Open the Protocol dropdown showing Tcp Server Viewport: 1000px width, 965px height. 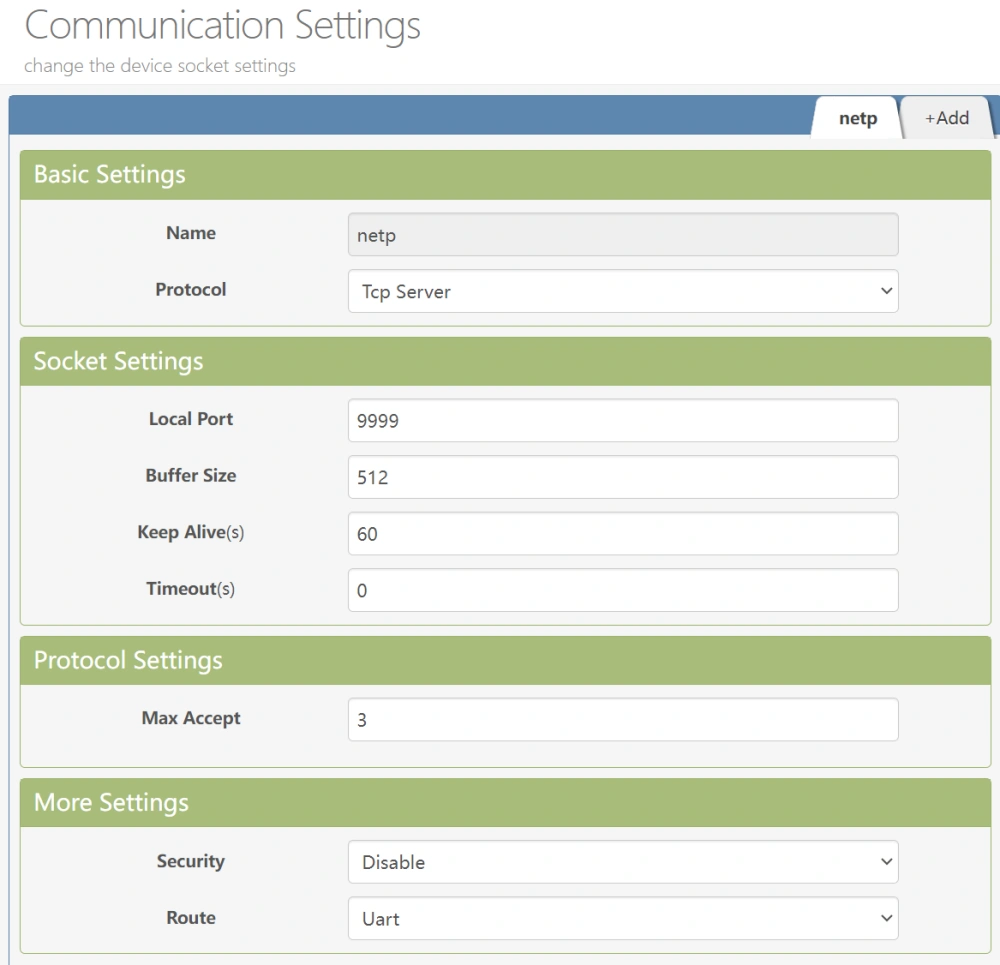click(x=623, y=291)
